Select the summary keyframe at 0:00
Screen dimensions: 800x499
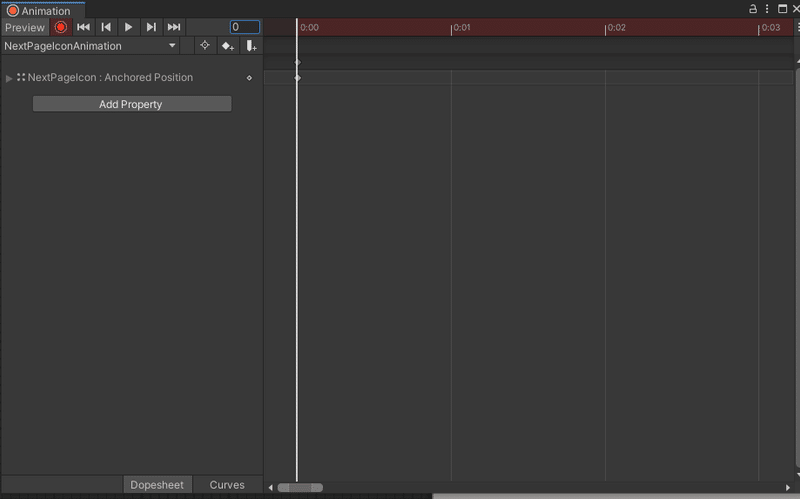(x=297, y=62)
